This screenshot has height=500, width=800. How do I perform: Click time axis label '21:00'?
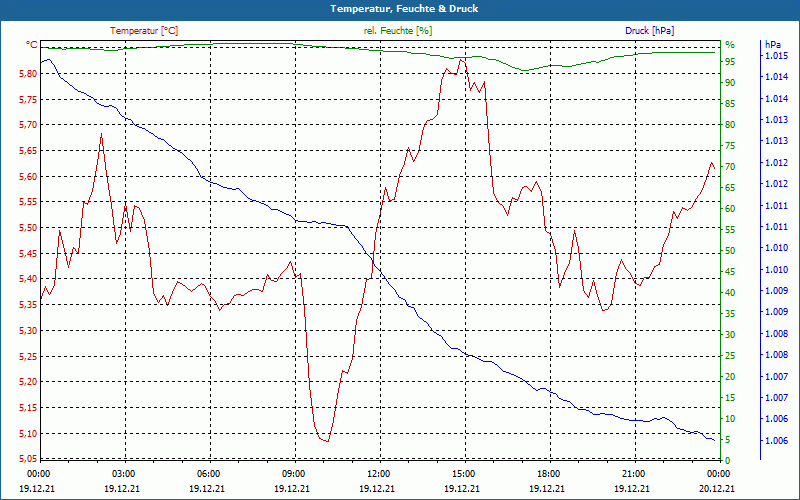pyautogui.click(x=634, y=473)
